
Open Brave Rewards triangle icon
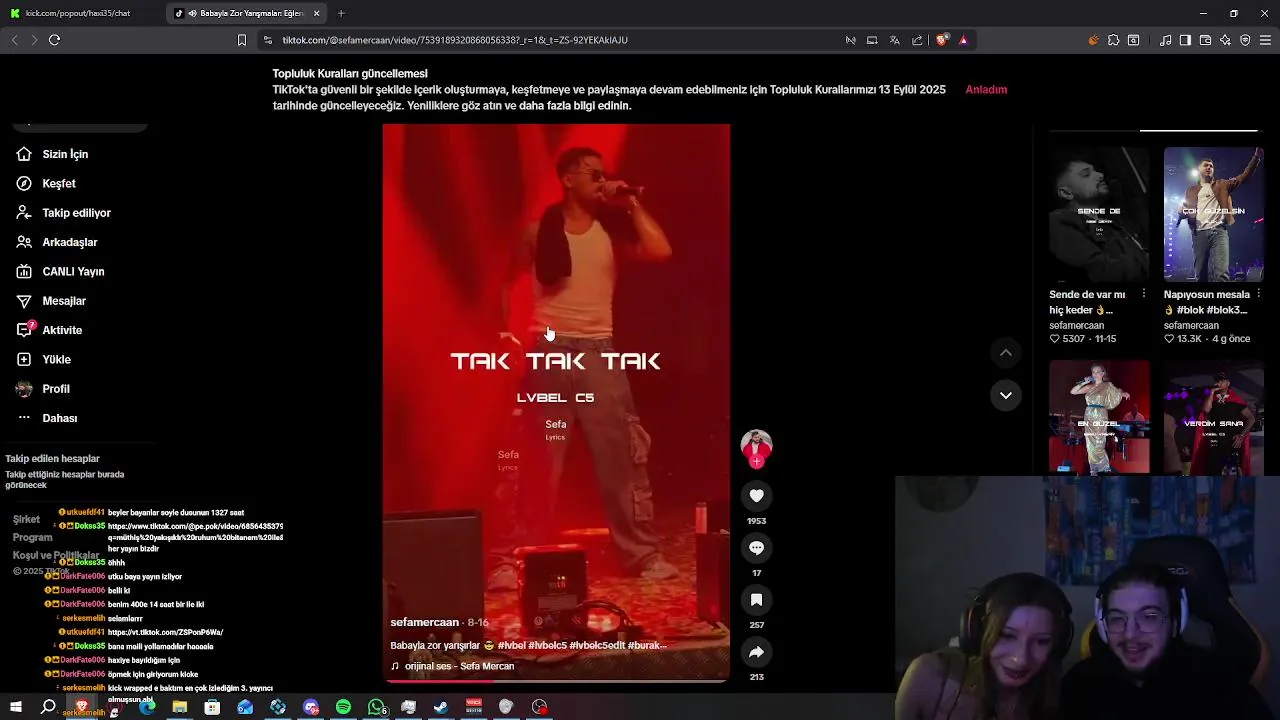coord(963,40)
